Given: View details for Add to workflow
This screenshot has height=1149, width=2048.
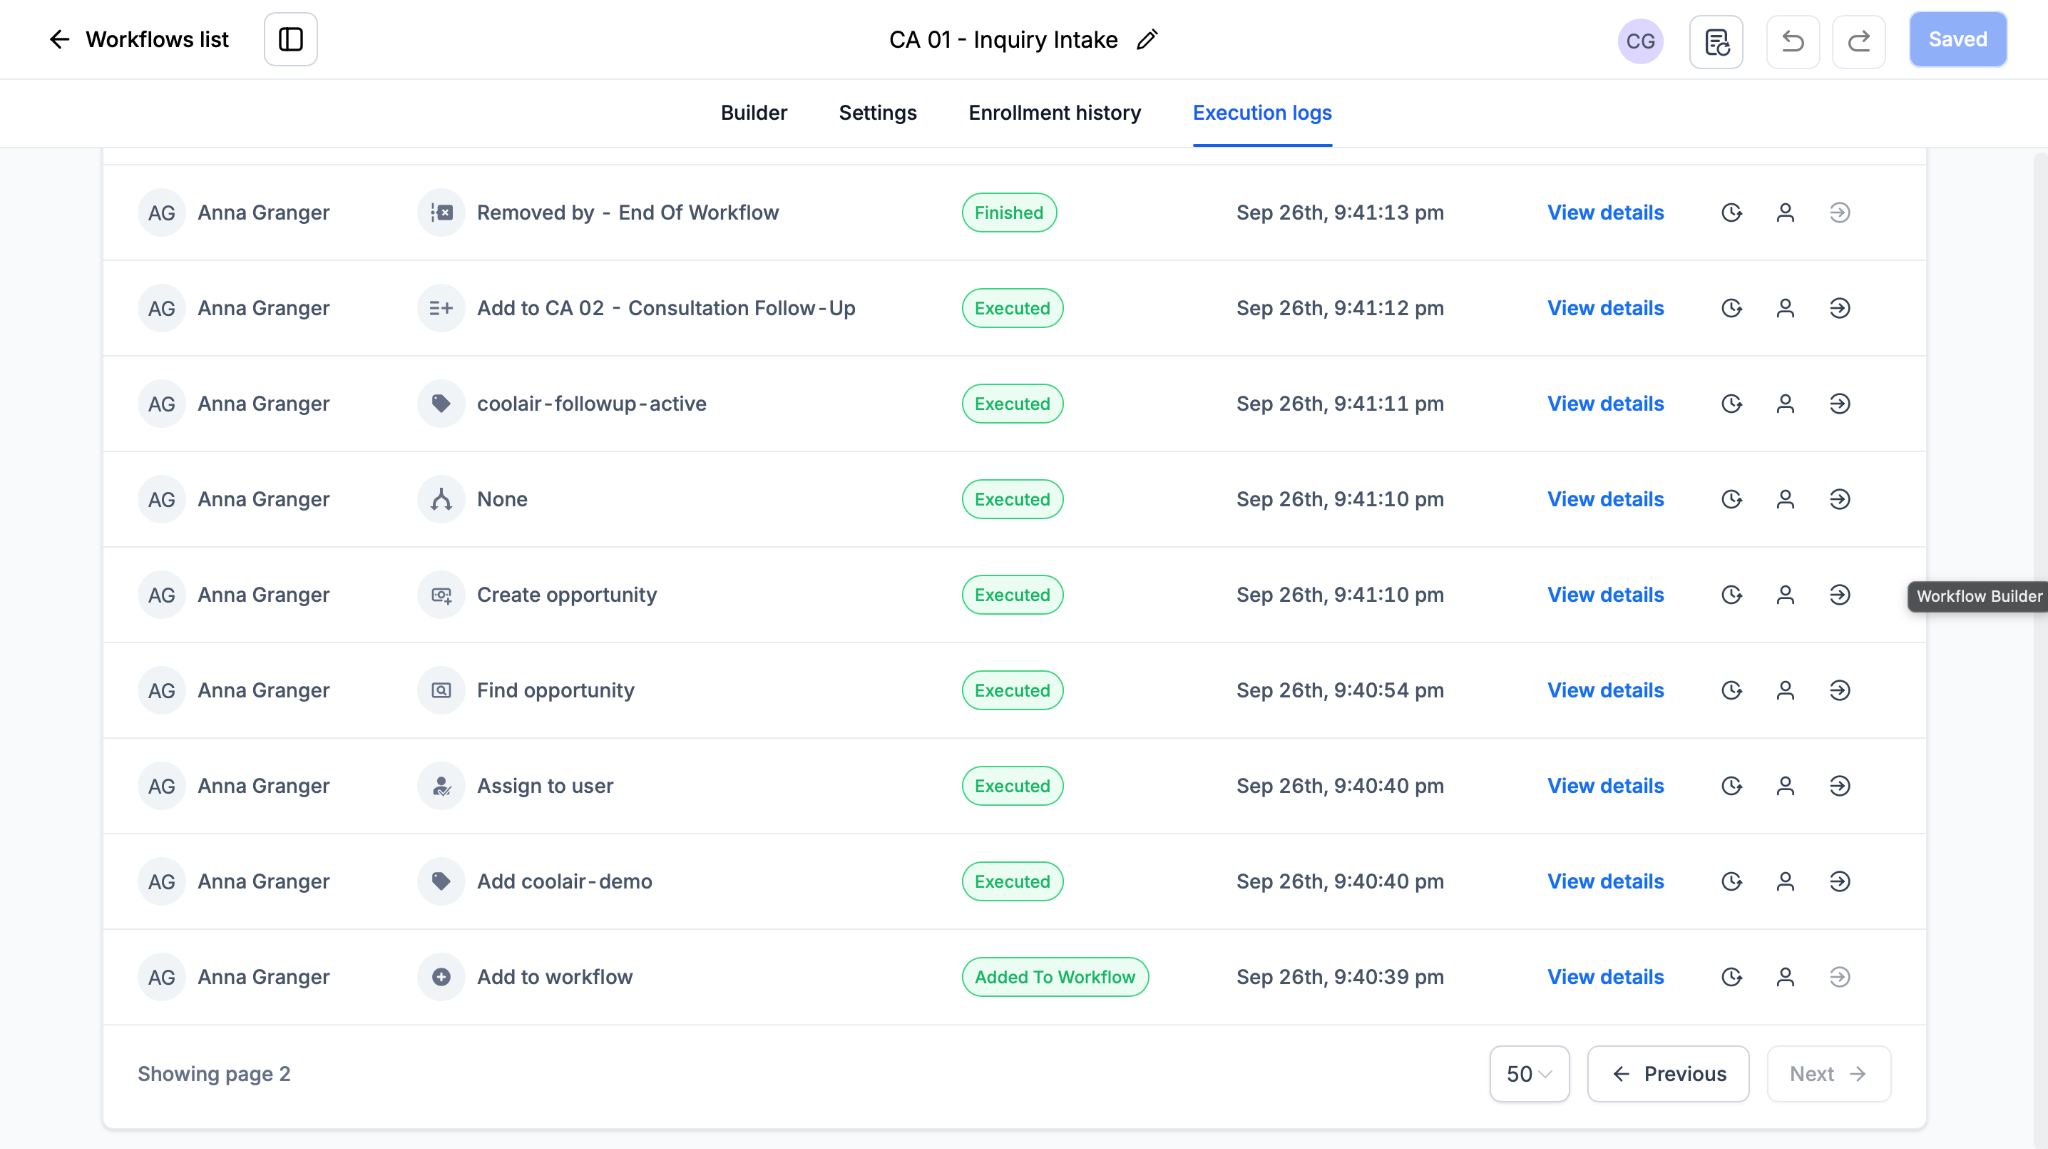Looking at the screenshot, I should pyautogui.click(x=1606, y=977).
